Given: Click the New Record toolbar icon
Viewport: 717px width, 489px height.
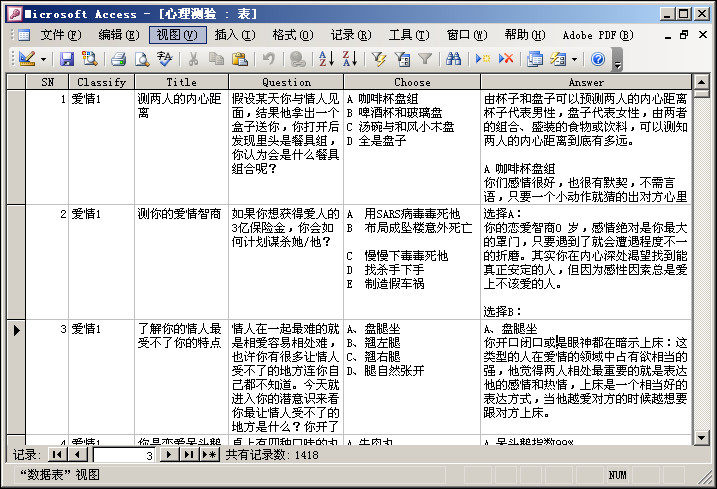Looking at the screenshot, I should (x=482, y=59).
